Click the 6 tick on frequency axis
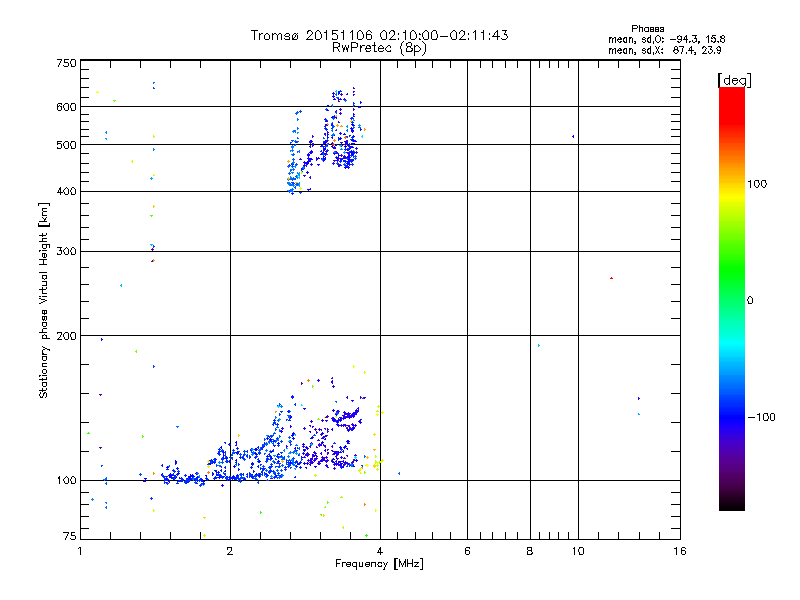800x600 pixels. pyautogui.click(x=467, y=551)
